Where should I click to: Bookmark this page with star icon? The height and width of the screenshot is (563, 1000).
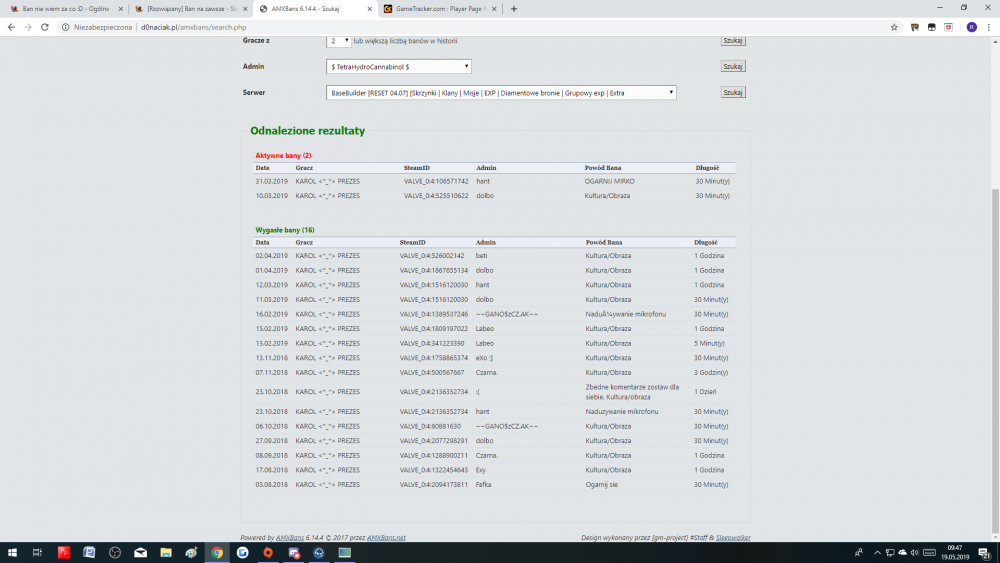tap(894, 27)
